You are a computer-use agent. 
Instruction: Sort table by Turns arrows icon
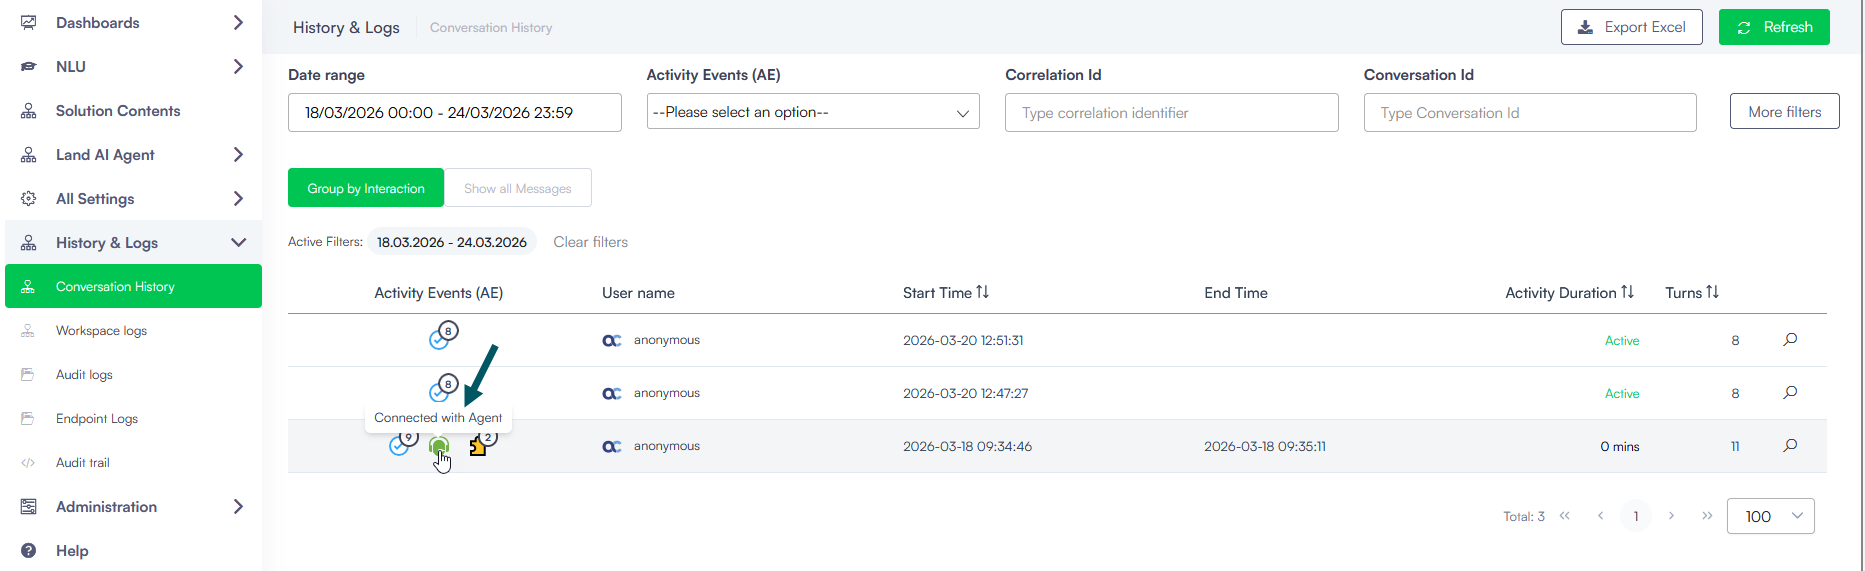1712,292
